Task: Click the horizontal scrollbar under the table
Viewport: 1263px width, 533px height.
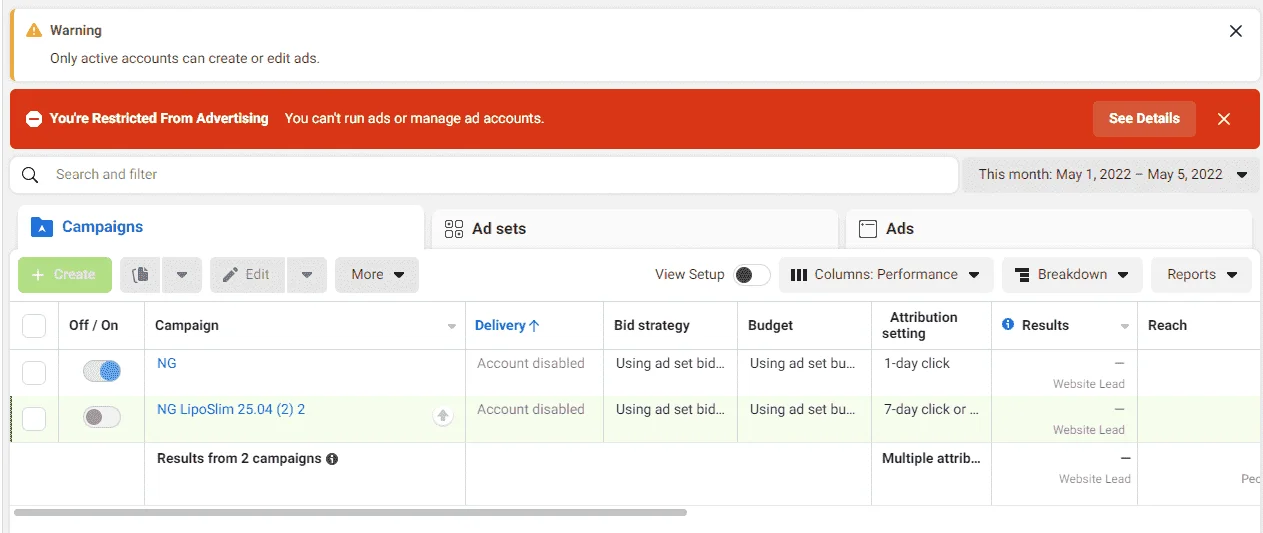Action: (350, 512)
